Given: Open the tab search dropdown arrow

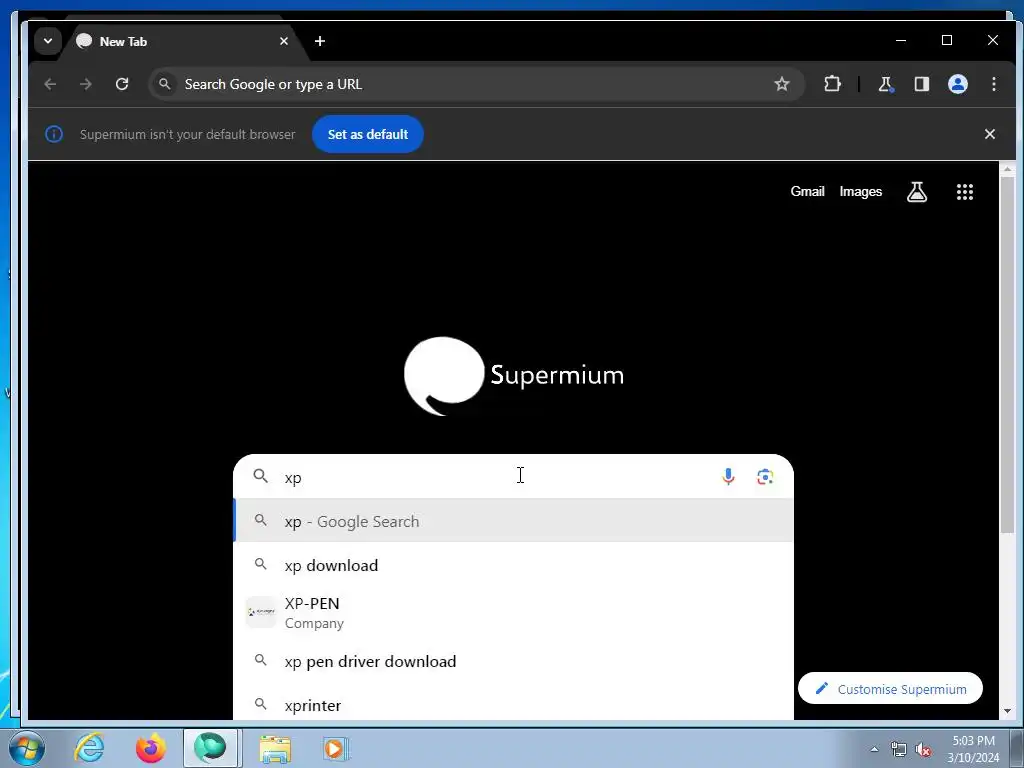Looking at the screenshot, I should coord(48,41).
